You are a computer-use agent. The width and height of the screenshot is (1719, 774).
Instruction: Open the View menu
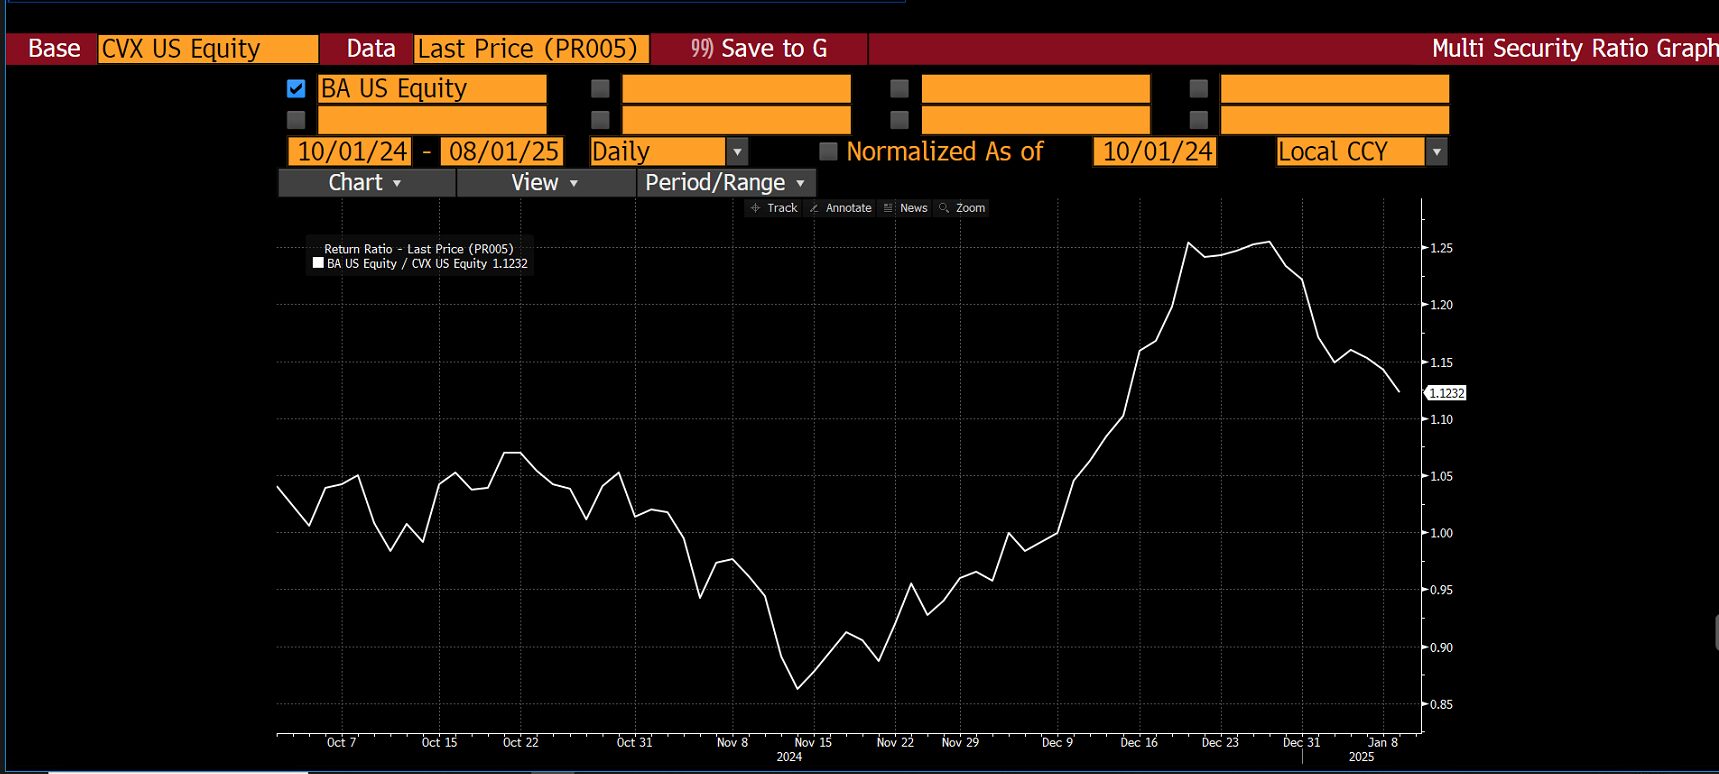545,183
